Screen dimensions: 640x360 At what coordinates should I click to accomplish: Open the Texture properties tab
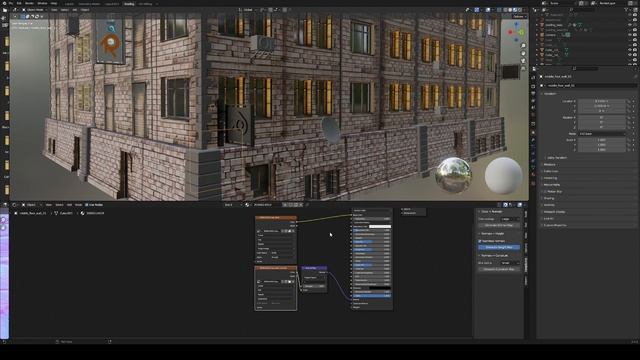533,183
